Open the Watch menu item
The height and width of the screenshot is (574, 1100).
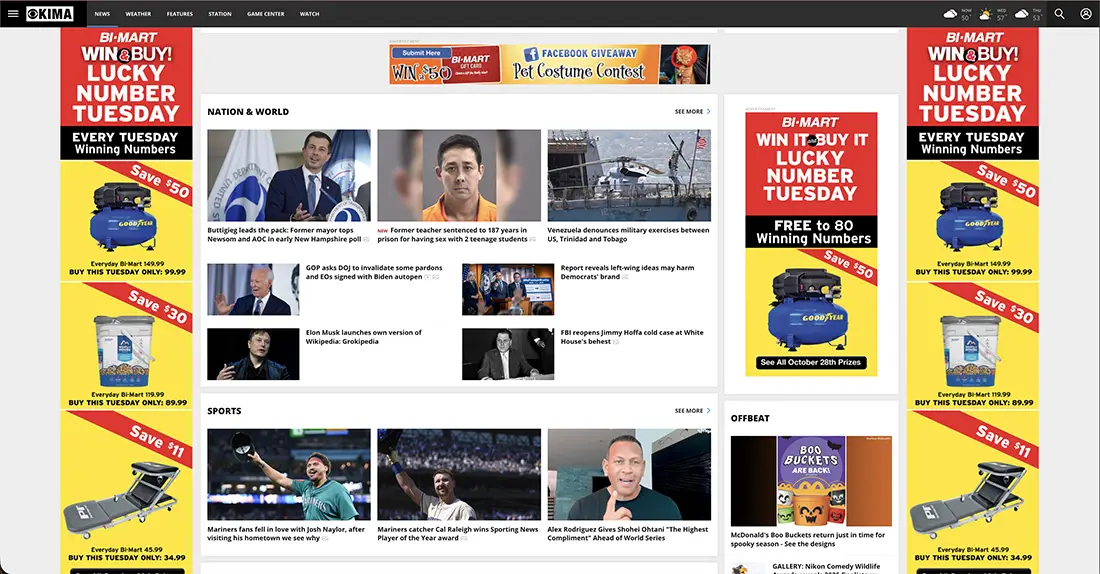point(309,13)
